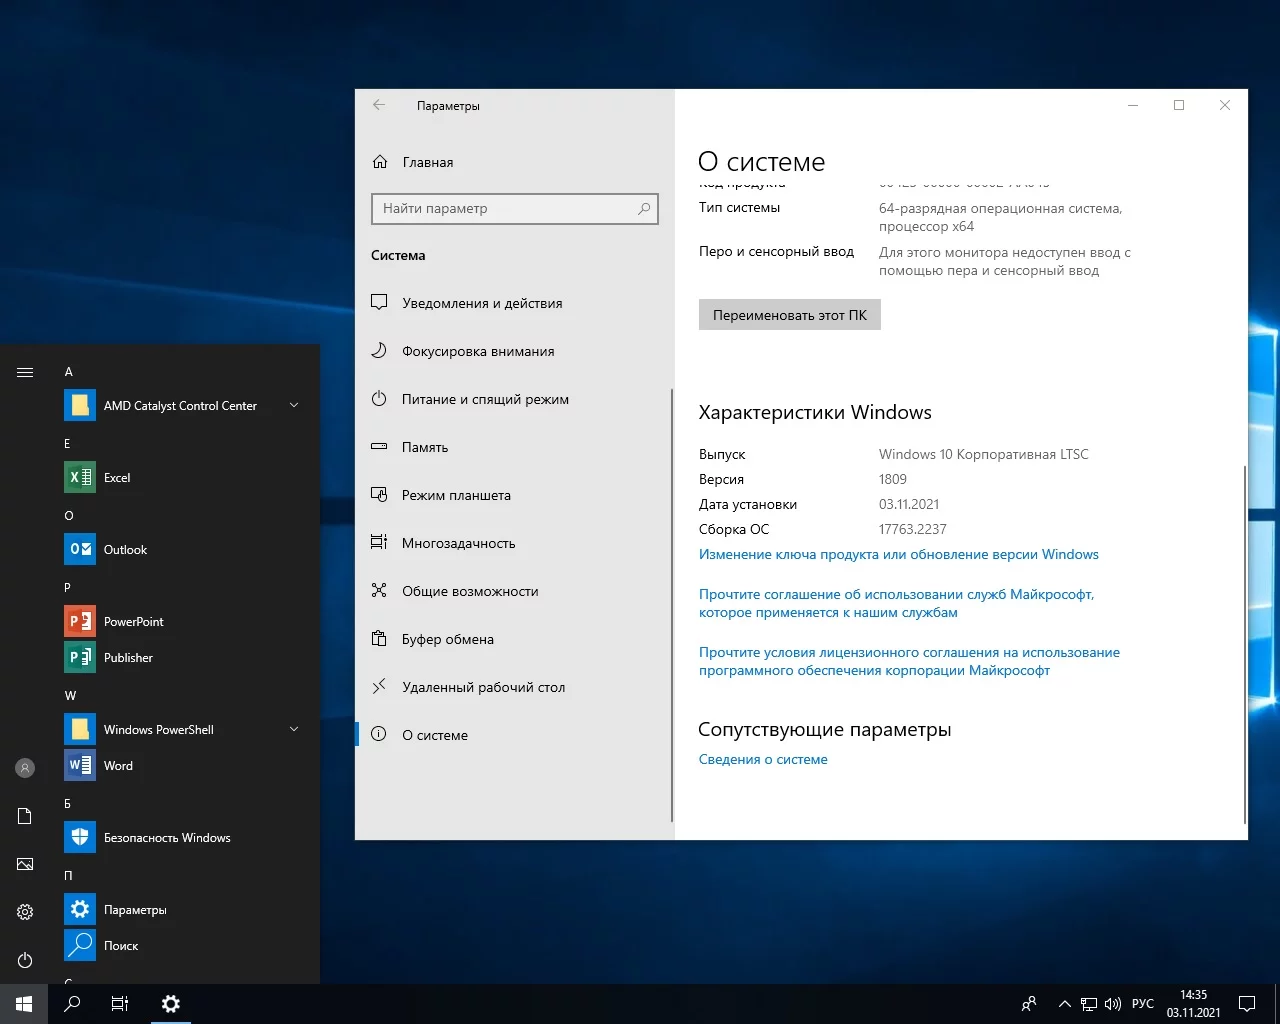Screen dimensions: 1280x1024
Task: Launch Outlook from the app list
Action: [x=125, y=550]
